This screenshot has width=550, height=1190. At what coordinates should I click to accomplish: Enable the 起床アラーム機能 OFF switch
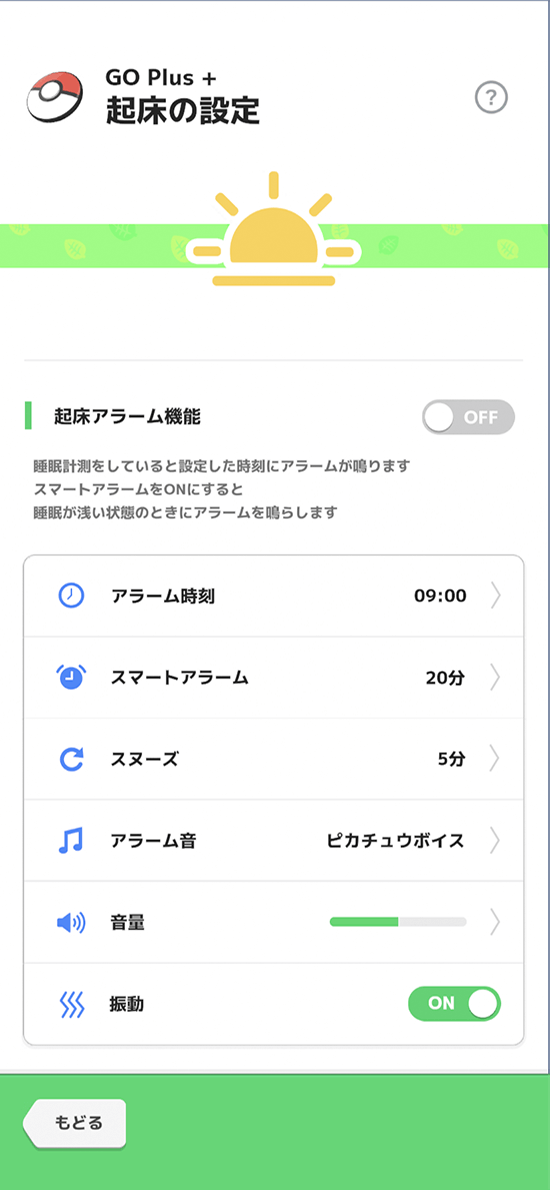click(x=468, y=417)
